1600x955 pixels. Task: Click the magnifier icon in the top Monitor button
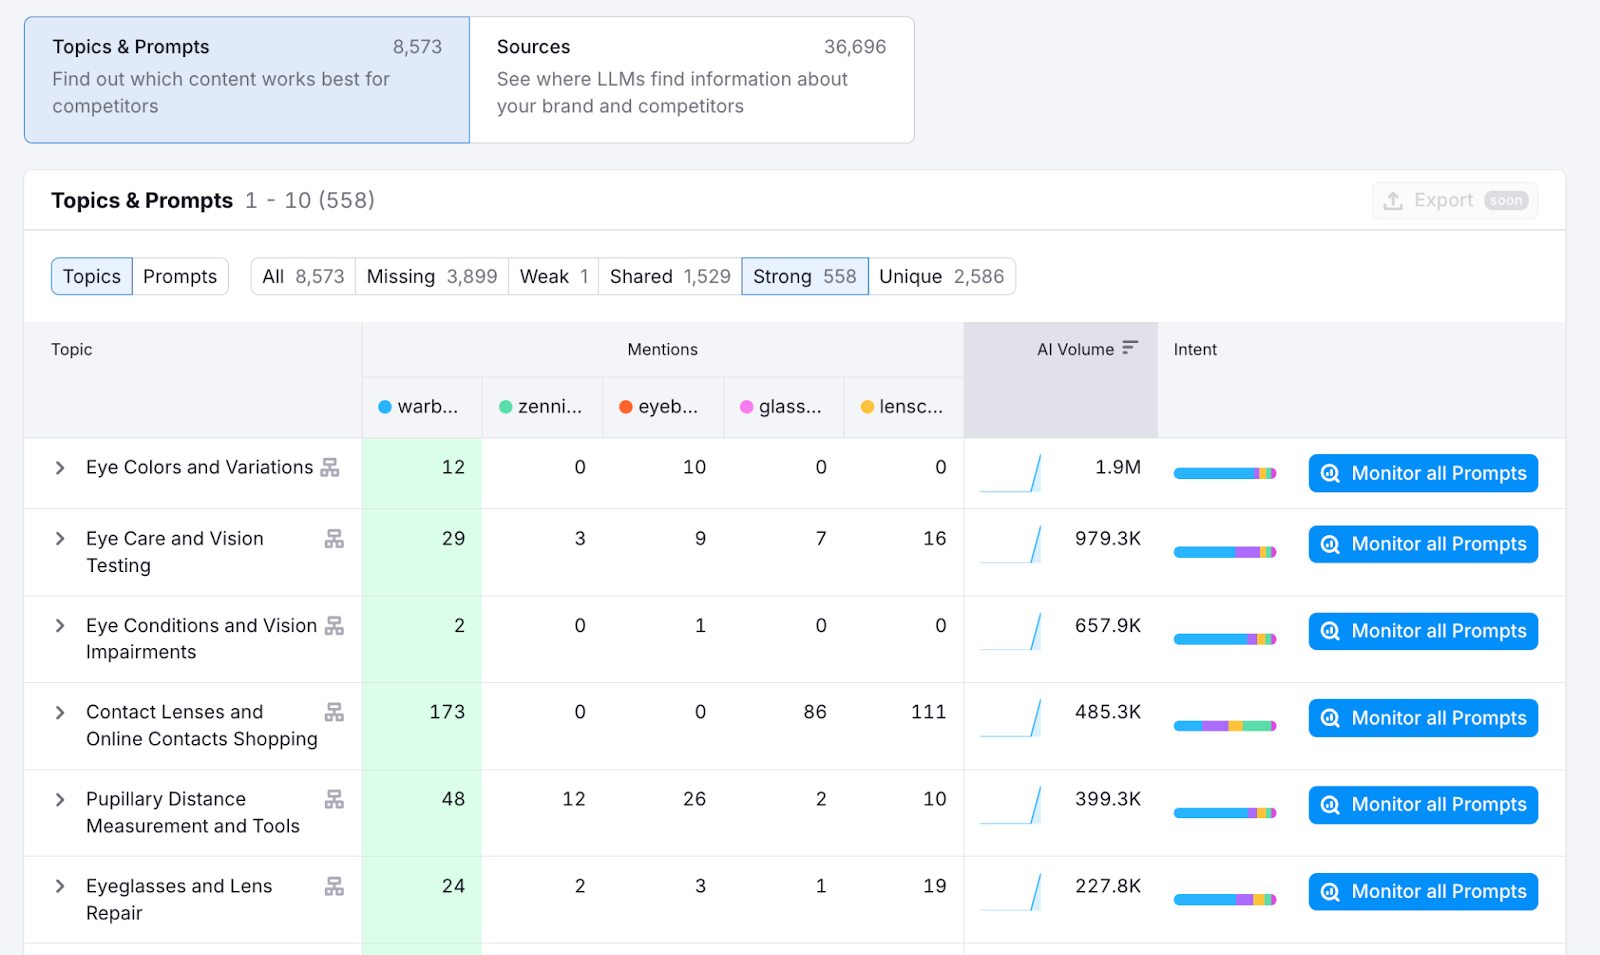(1331, 473)
